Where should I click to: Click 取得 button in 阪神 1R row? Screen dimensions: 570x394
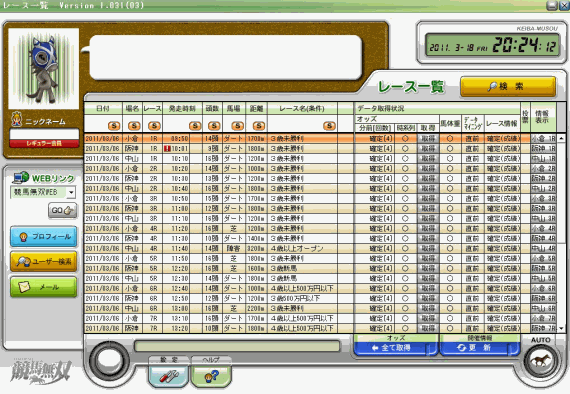click(428, 148)
